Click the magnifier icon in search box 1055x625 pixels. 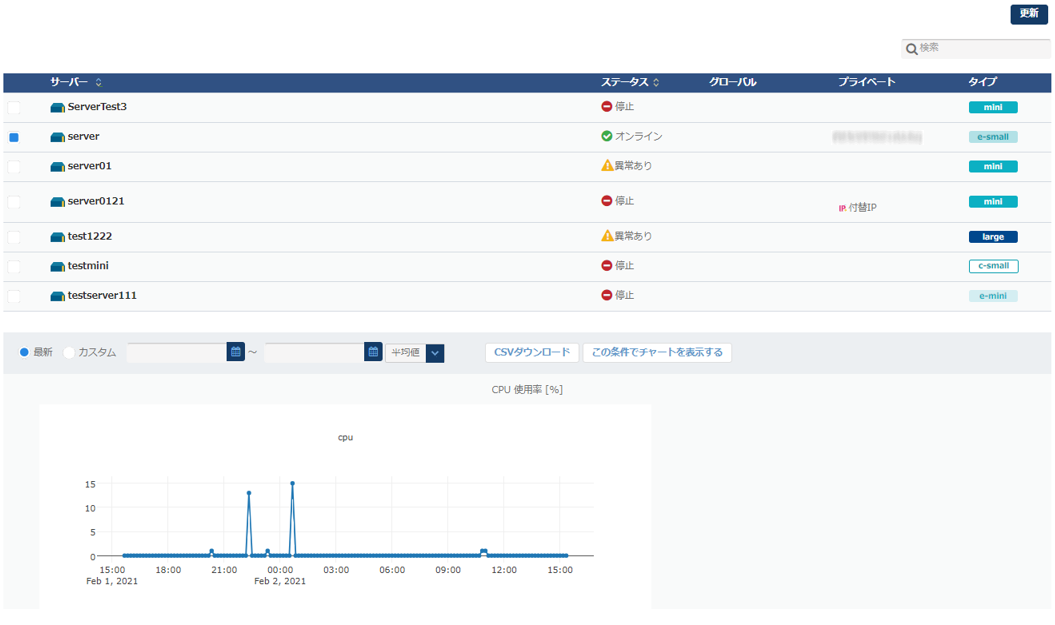911,49
